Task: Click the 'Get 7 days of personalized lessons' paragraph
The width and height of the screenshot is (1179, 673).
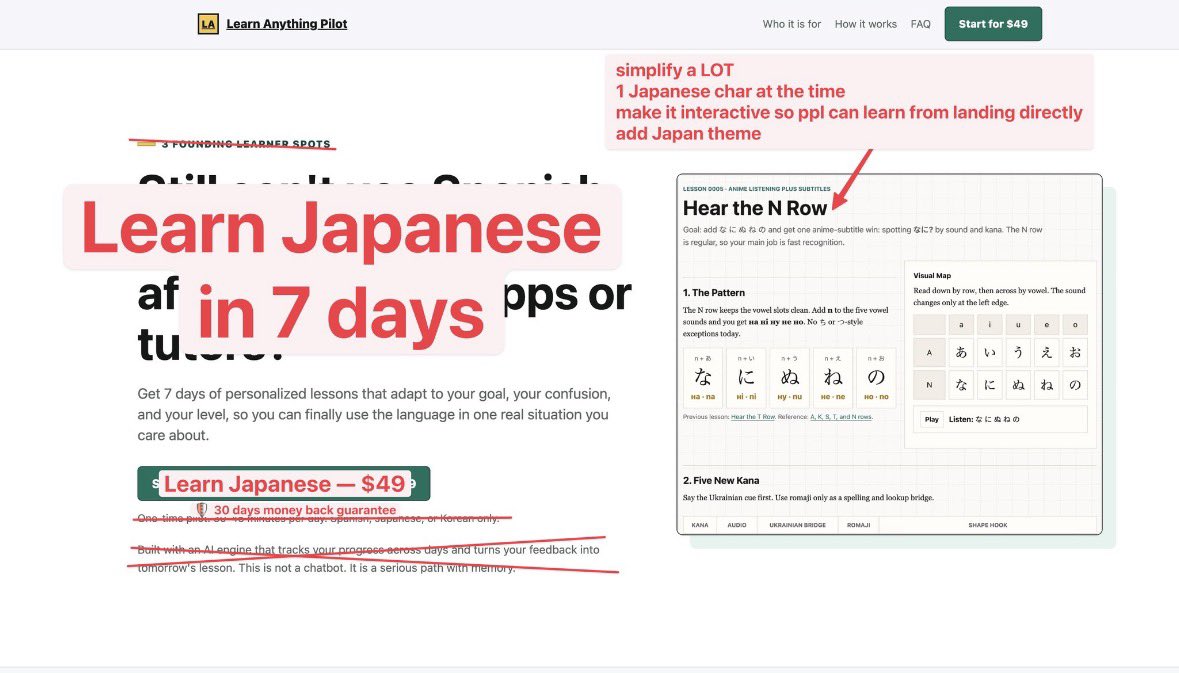Action: tap(374, 414)
